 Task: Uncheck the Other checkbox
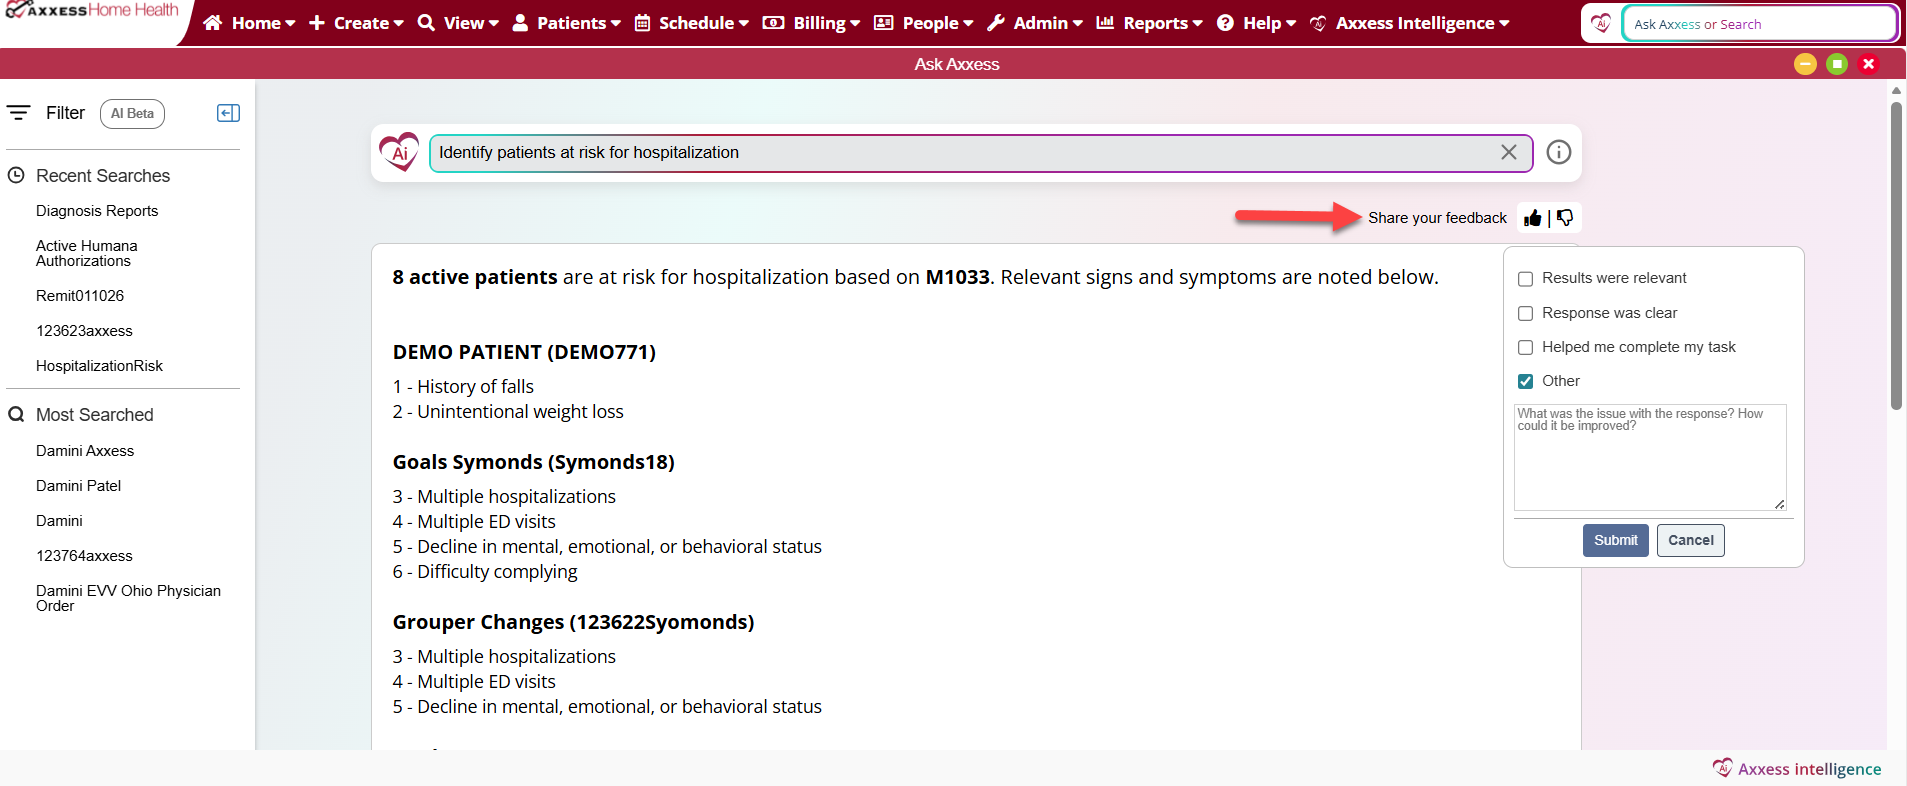1525,381
